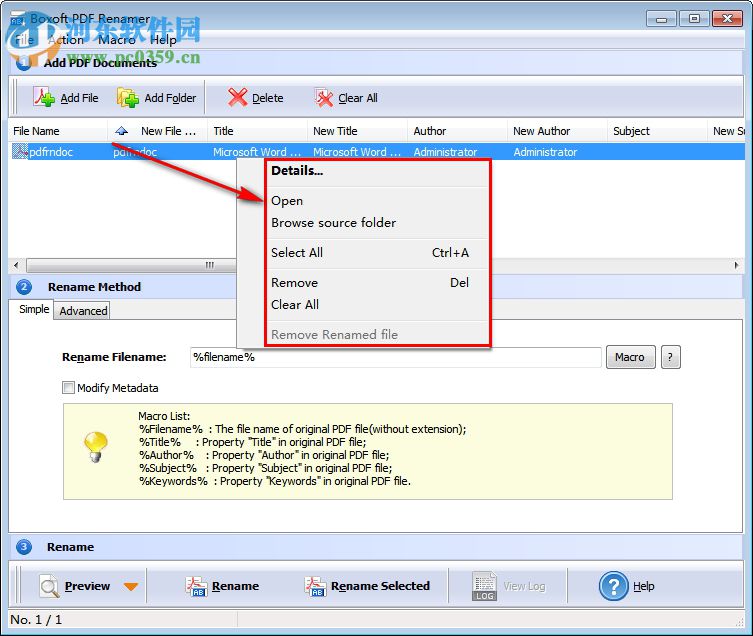753x636 pixels.
Task: Open the Help menu
Action: [163, 40]
